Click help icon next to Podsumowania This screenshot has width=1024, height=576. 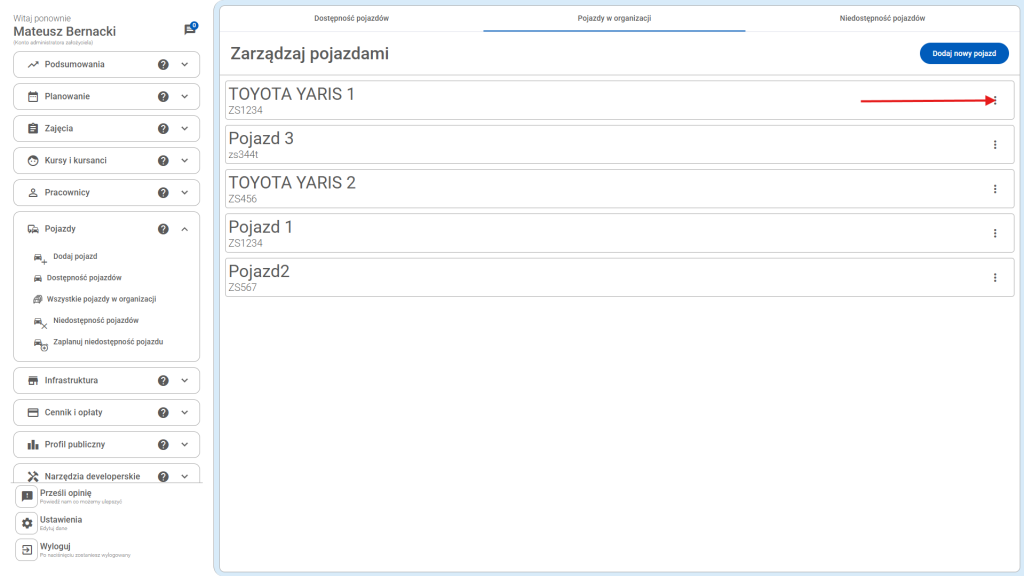(163, 64)
